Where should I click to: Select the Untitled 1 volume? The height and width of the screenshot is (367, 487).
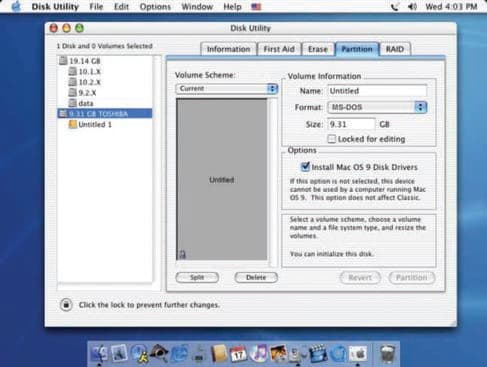90,124
